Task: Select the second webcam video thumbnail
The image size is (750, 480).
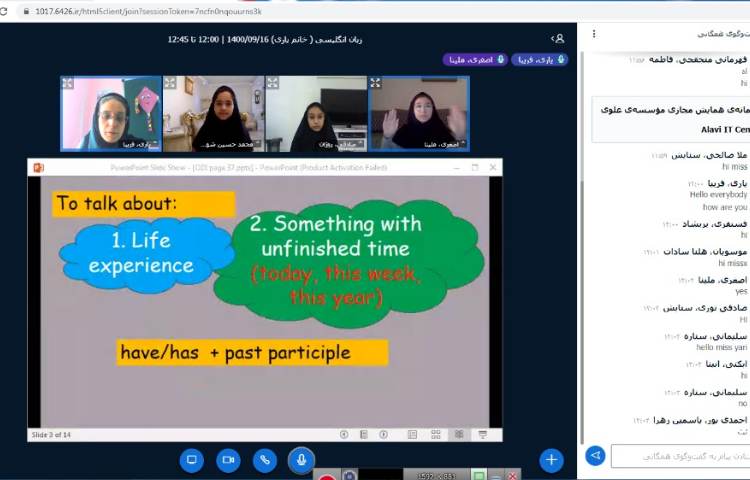Action: 213,114
